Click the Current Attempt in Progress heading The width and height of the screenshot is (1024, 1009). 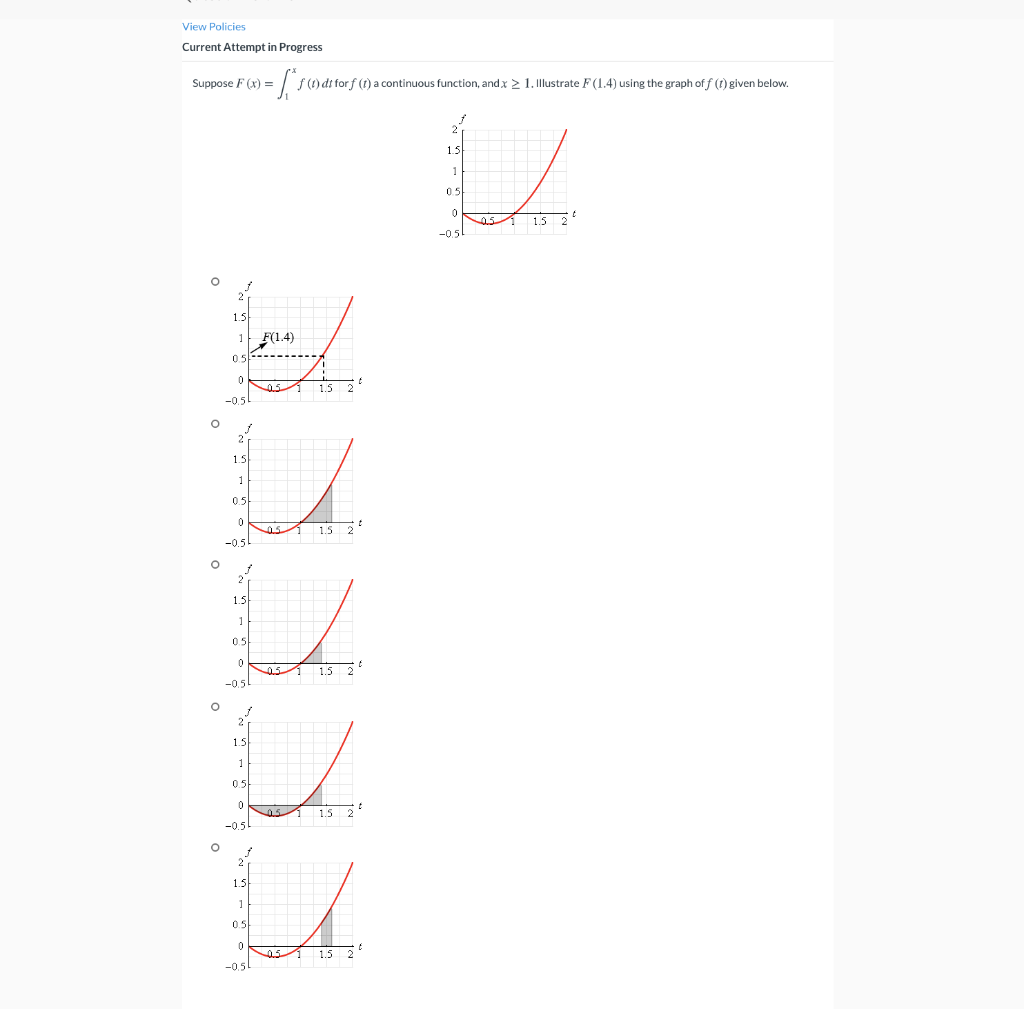[x=251, y=47]
